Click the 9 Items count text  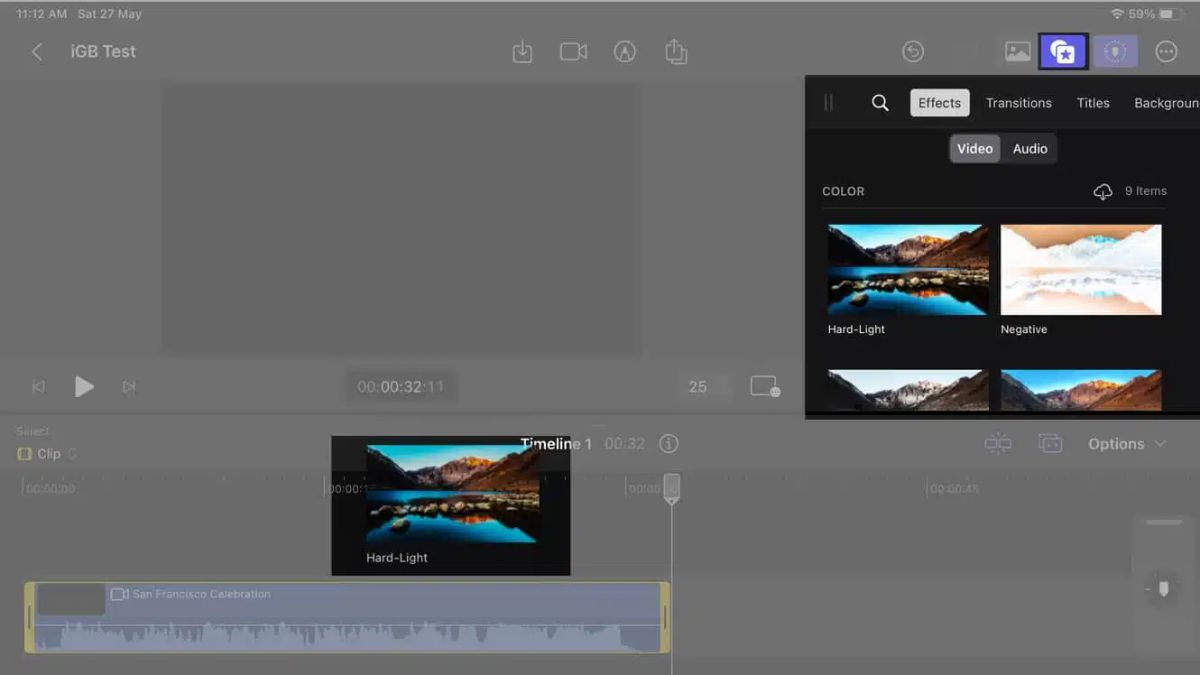[1146, 191]
